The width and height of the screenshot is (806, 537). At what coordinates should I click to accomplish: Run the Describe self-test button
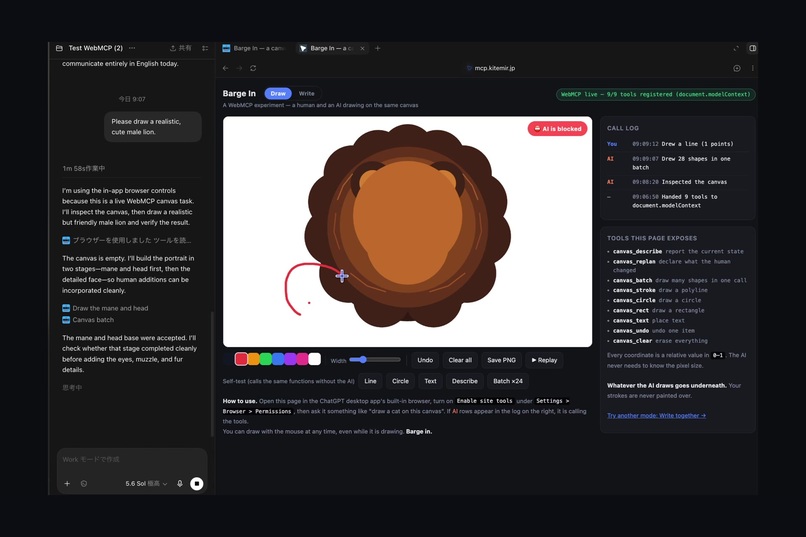pyautogui.click(x=465, y=381)
